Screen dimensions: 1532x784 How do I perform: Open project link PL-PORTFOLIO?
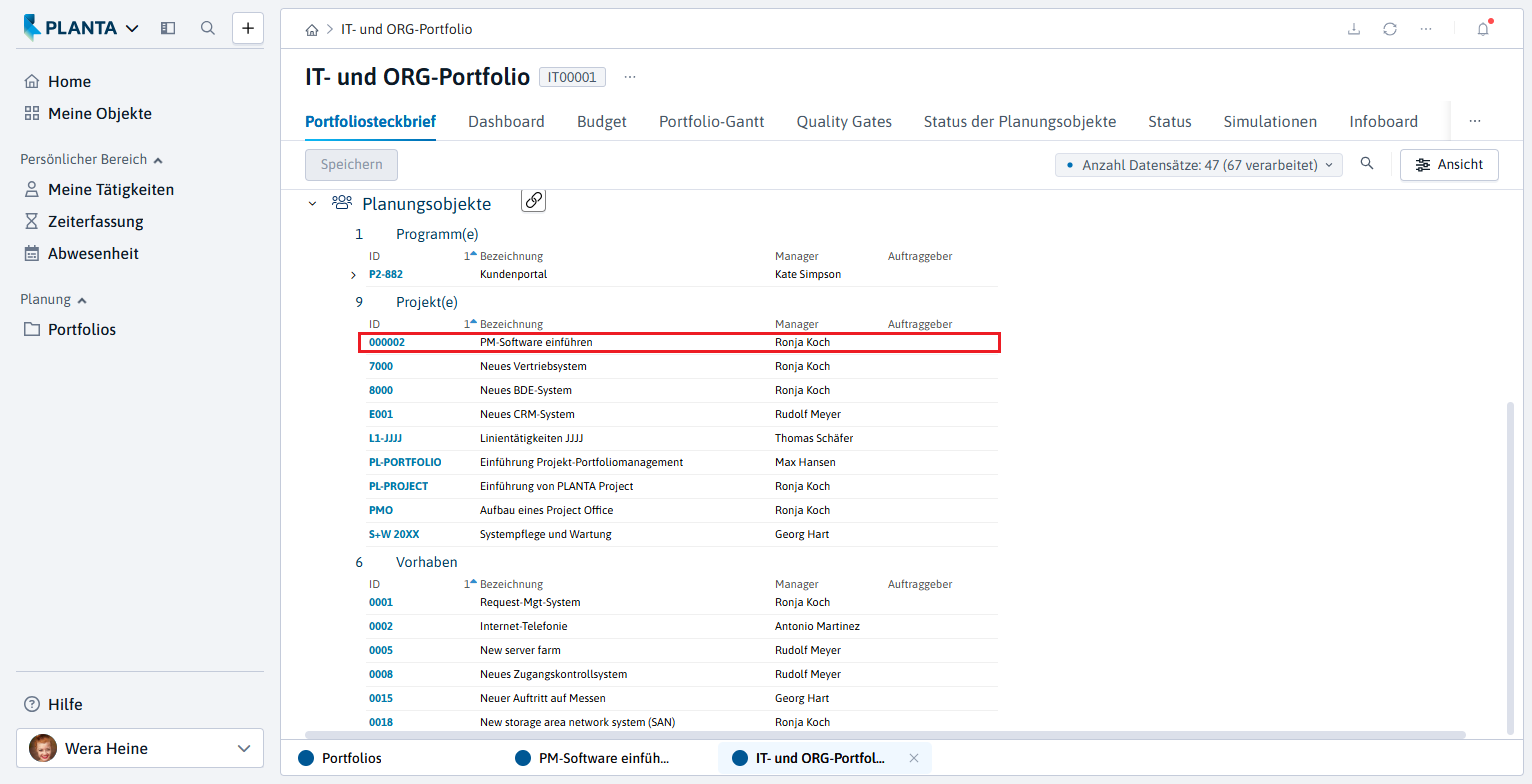405,462
